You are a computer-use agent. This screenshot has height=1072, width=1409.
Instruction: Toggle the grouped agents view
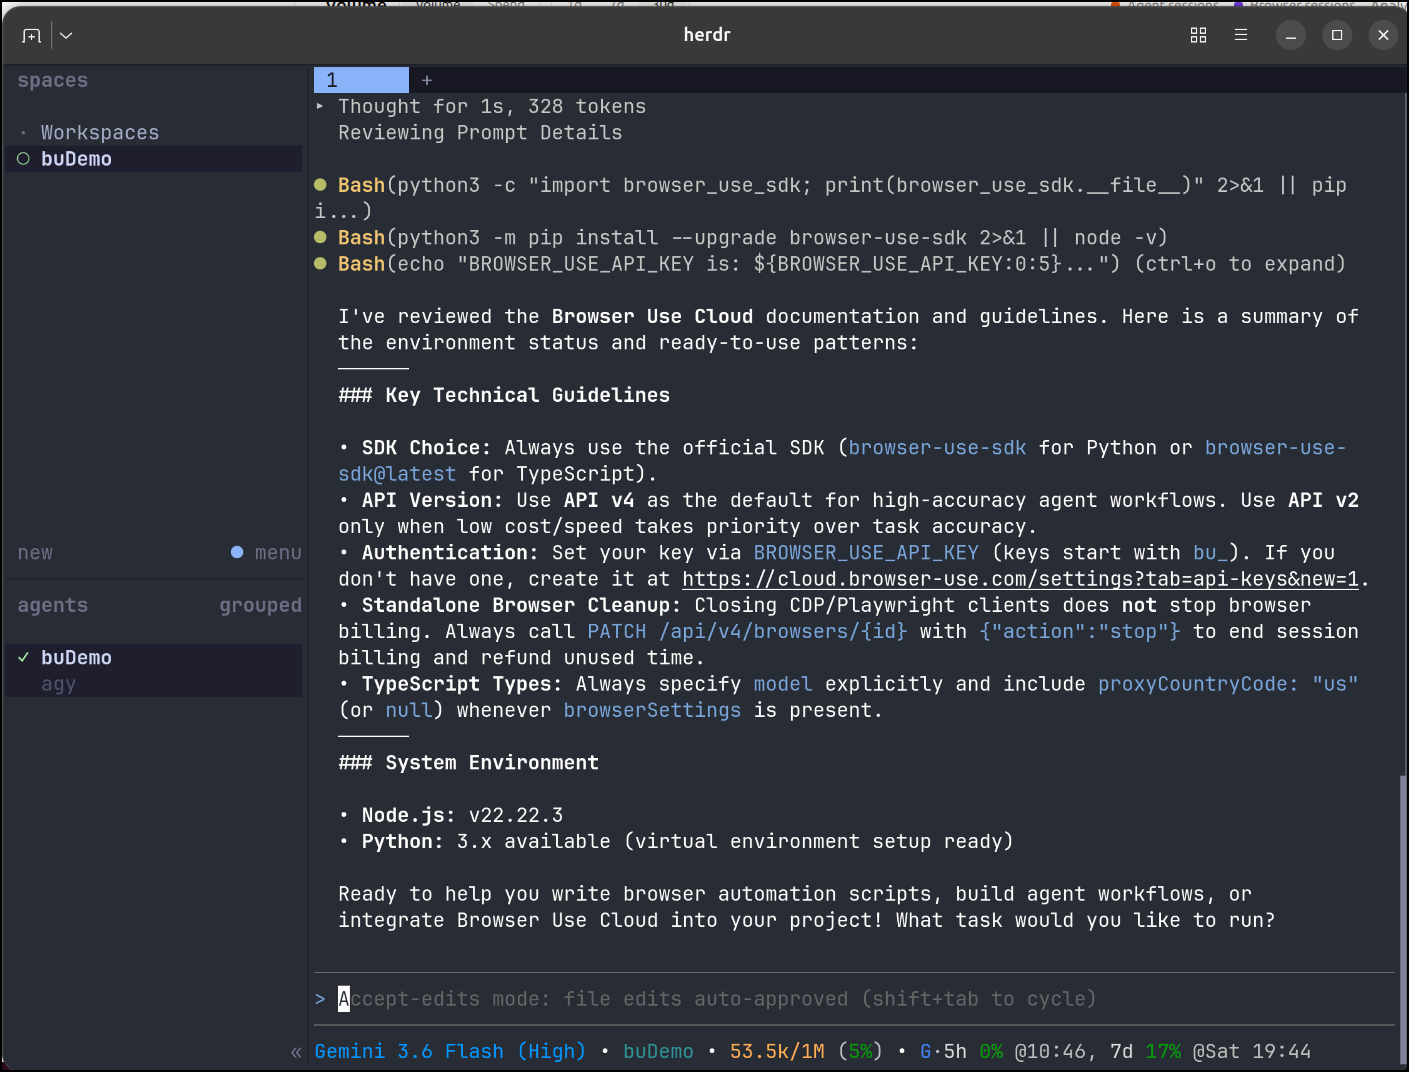(260, 605)
